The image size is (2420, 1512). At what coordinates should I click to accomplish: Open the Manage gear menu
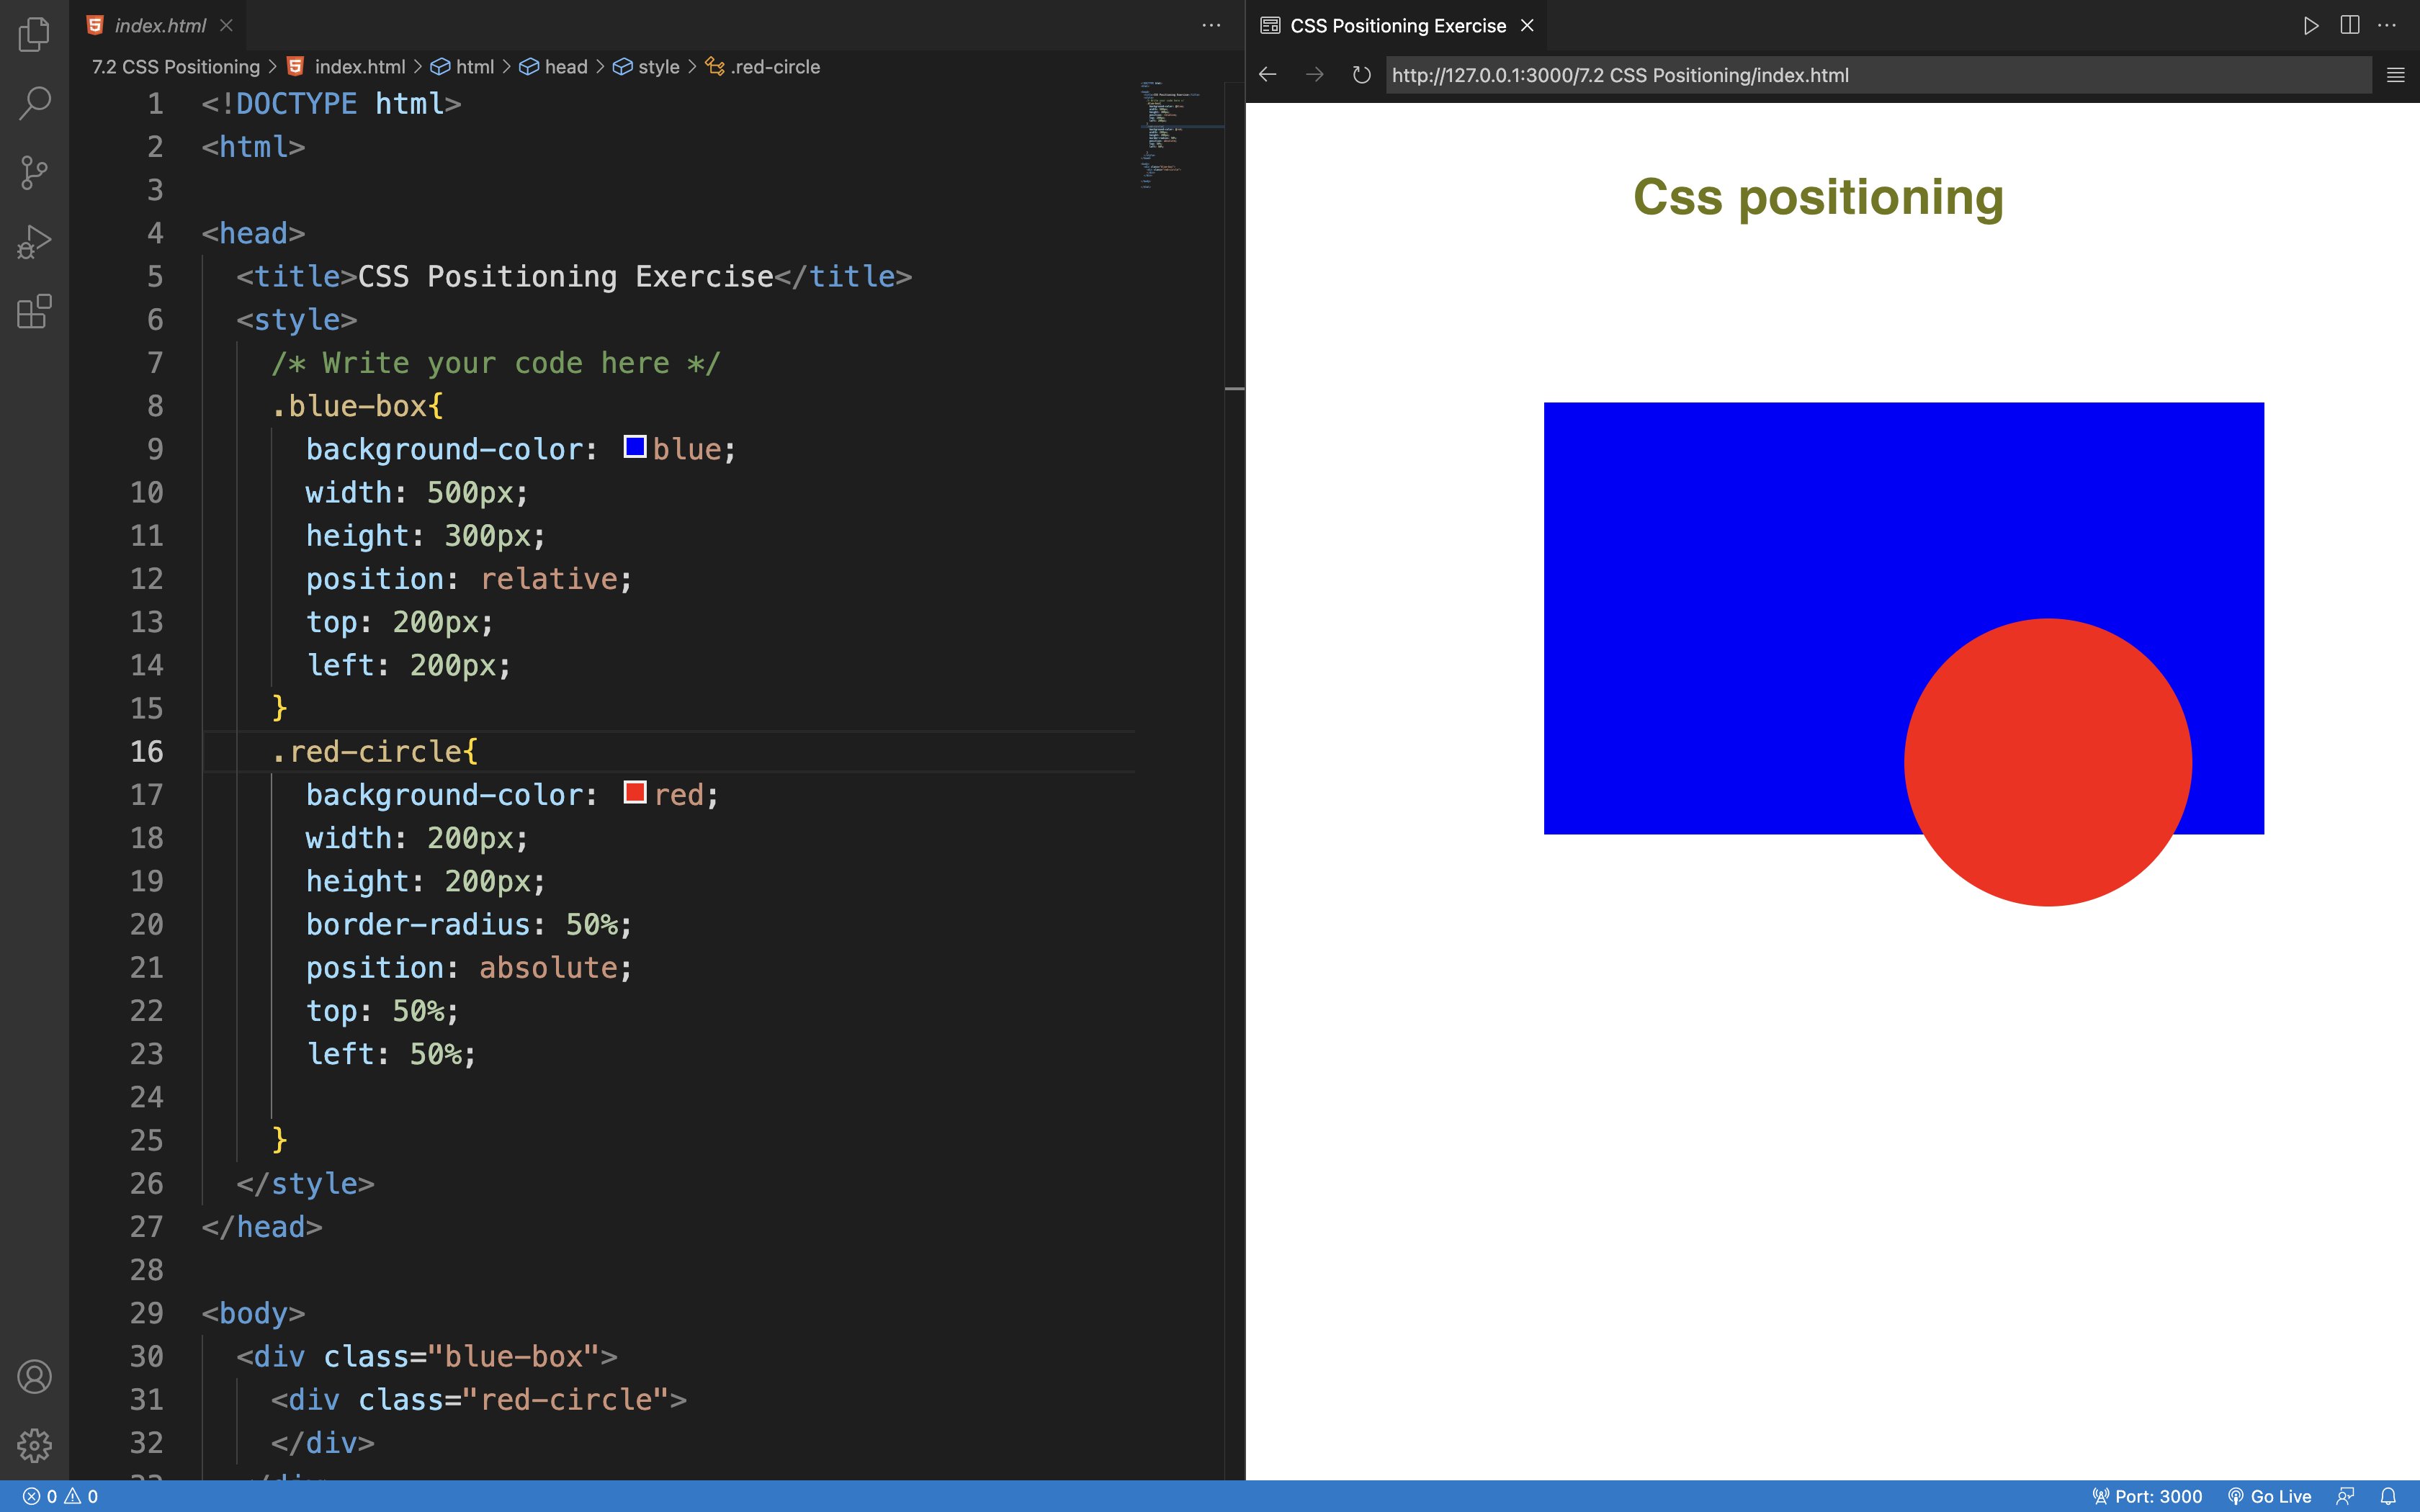click(x=34, y=1445)
